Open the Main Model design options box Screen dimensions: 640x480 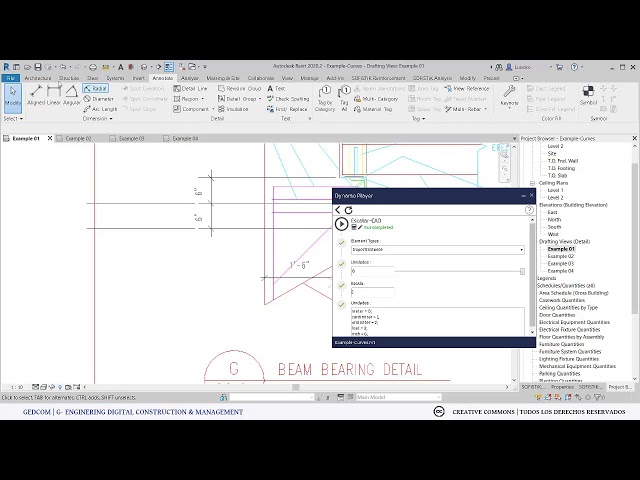[399, 397]
